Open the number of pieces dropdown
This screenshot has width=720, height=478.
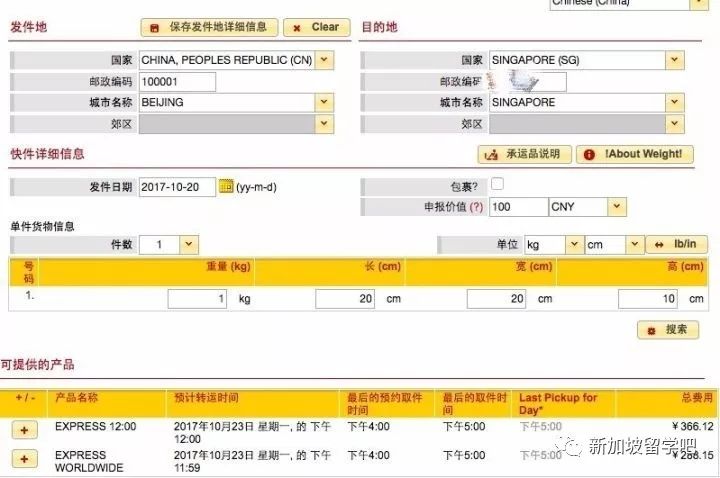(169, 245)
